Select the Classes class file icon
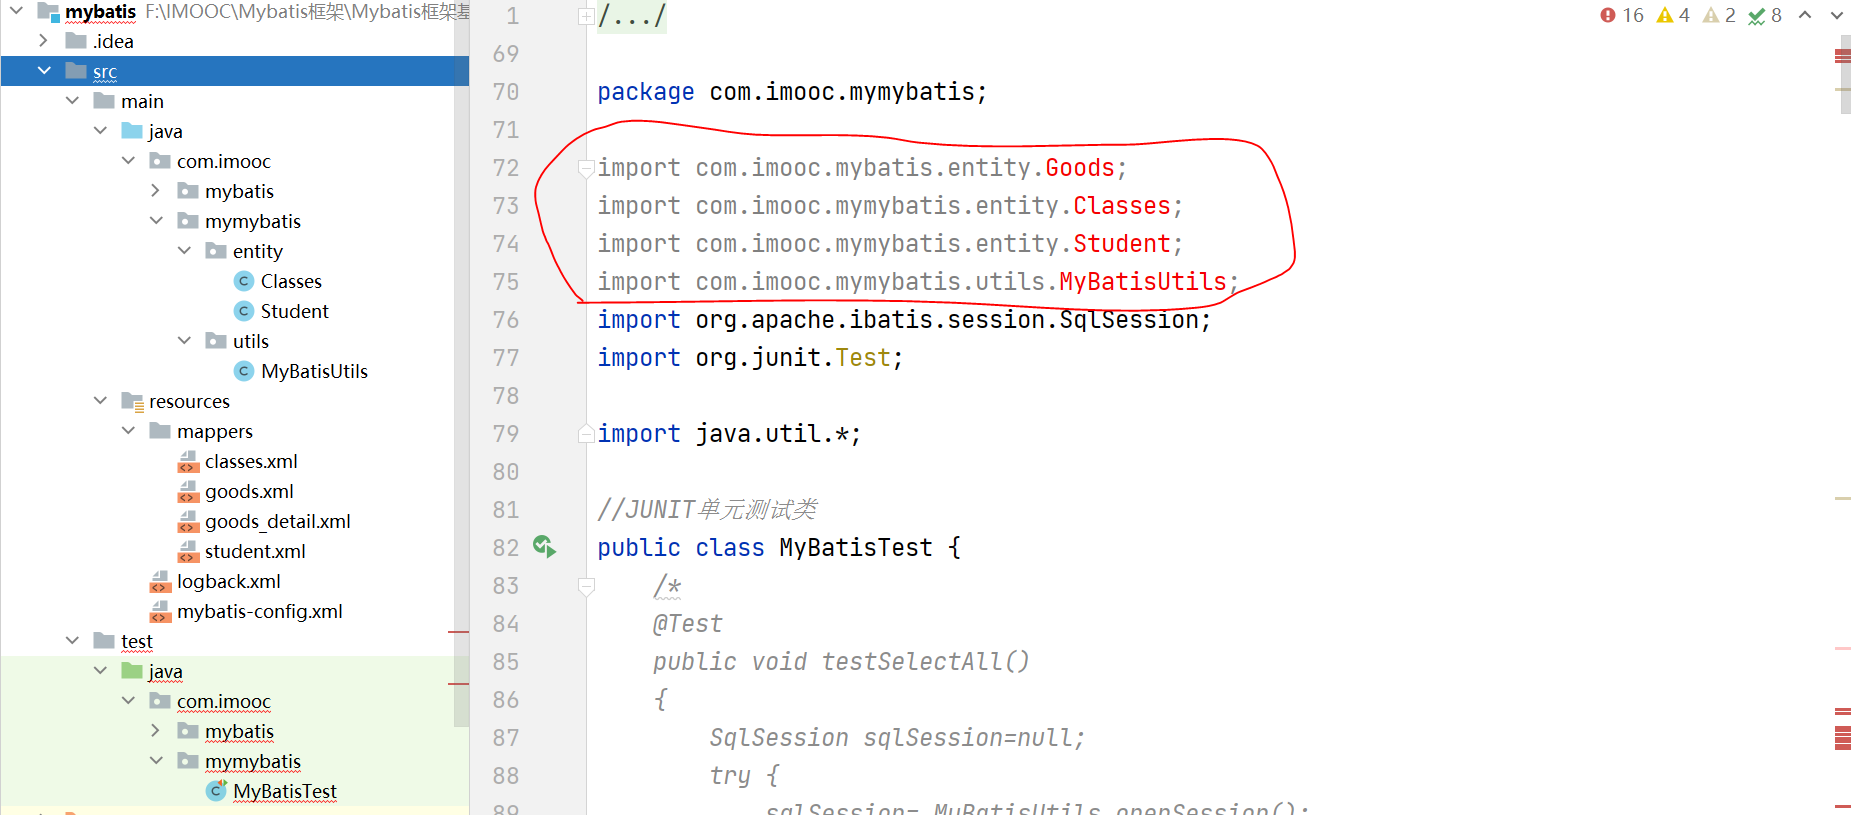 click(x=244, y=281)
